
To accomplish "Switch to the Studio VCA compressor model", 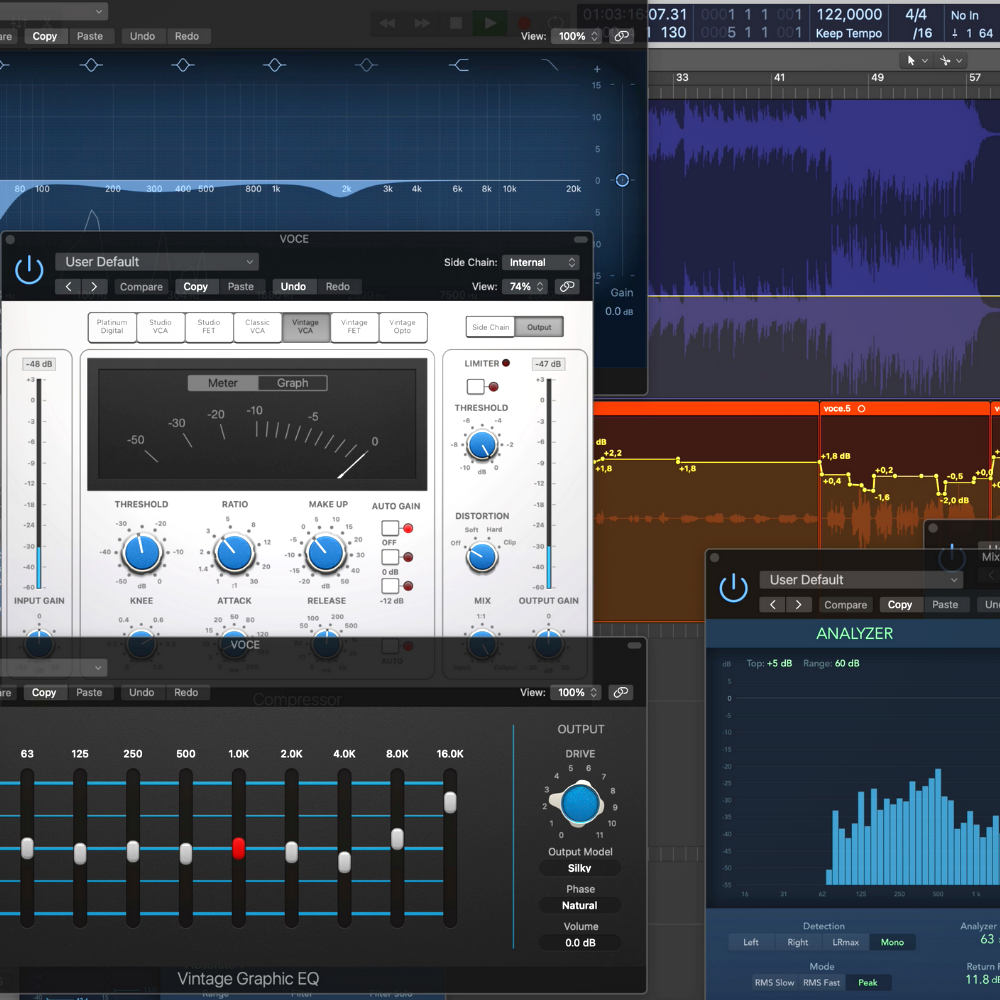I will point(160,327).
